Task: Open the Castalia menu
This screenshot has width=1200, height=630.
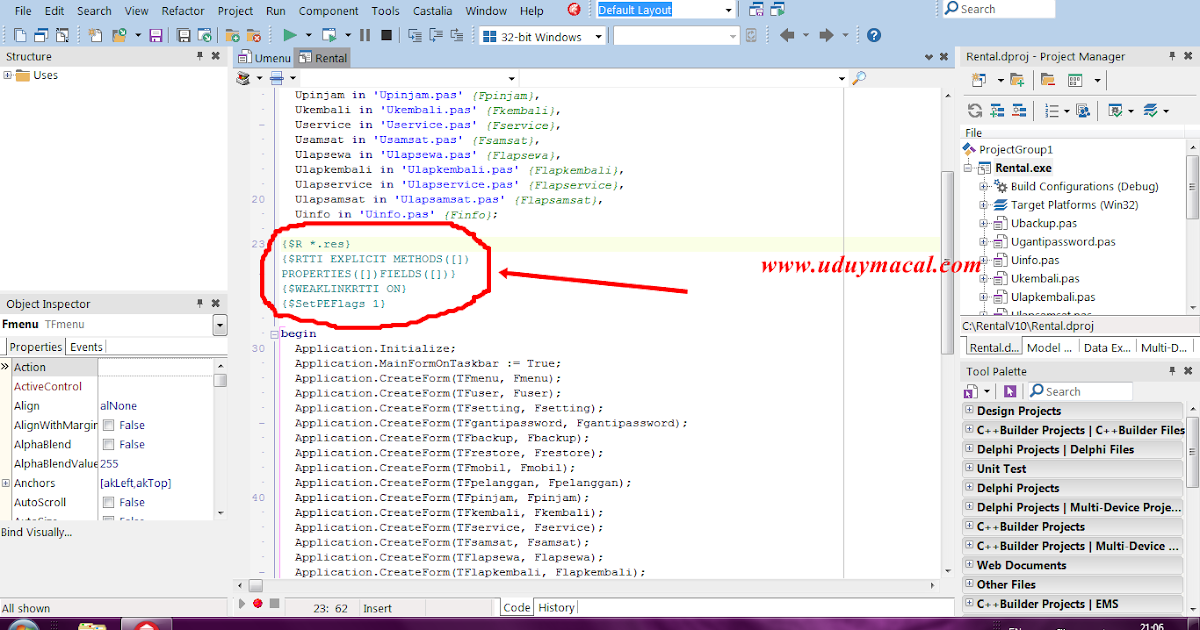Action: coord(431,10)
